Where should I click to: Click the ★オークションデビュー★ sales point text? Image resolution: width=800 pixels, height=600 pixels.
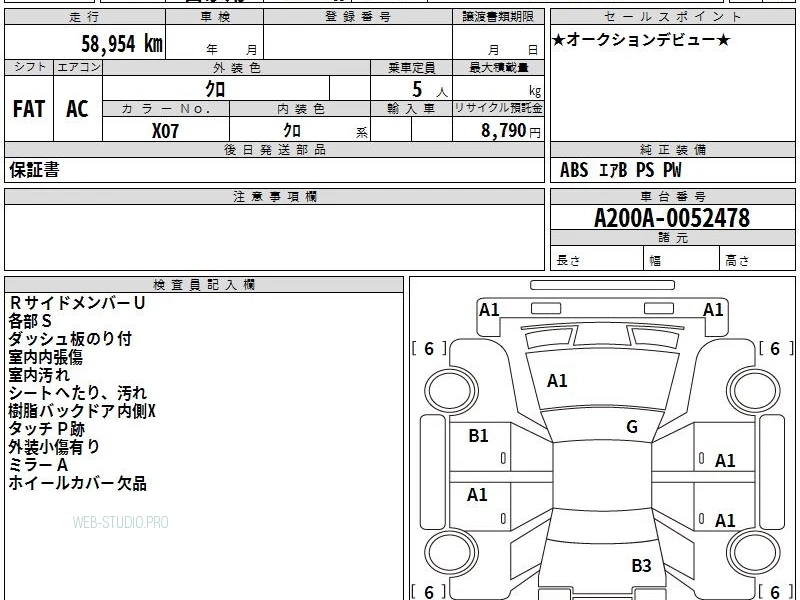click(641, 40)
